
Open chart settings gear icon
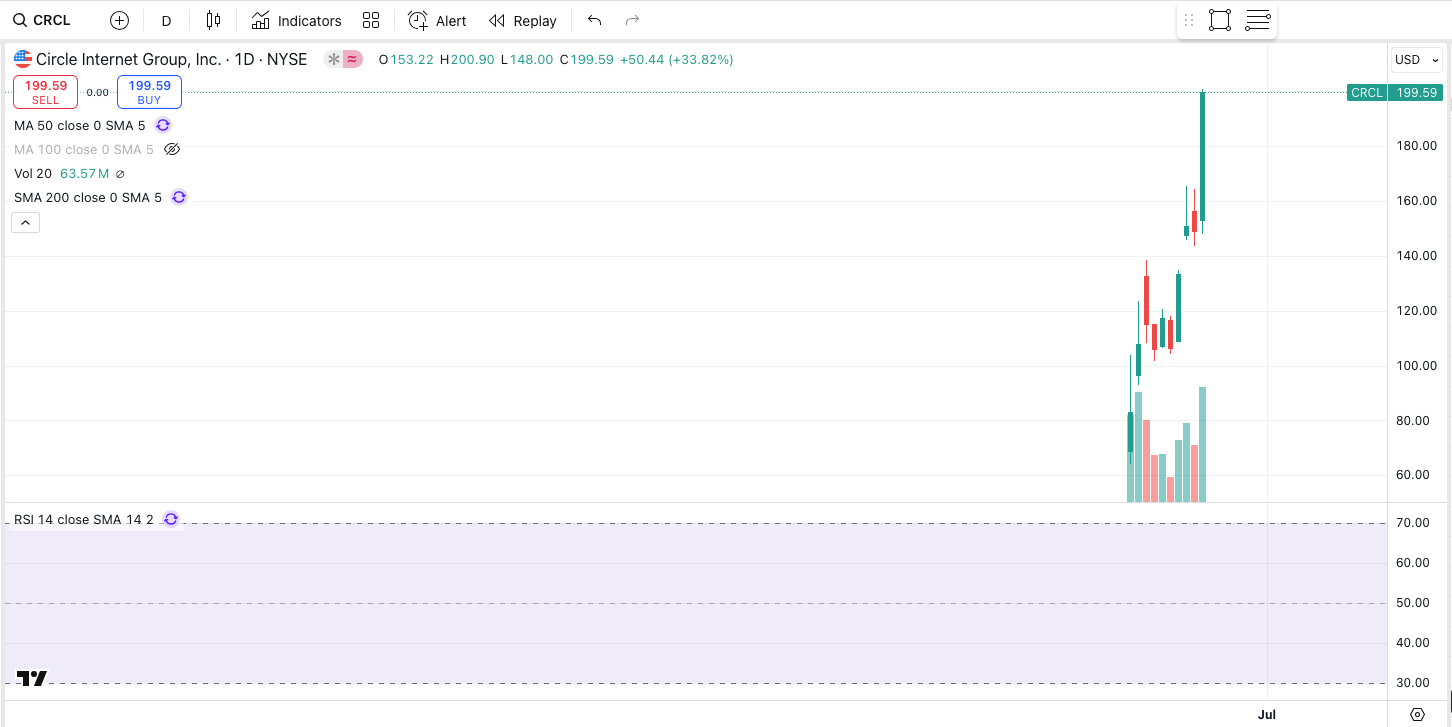1417,714
